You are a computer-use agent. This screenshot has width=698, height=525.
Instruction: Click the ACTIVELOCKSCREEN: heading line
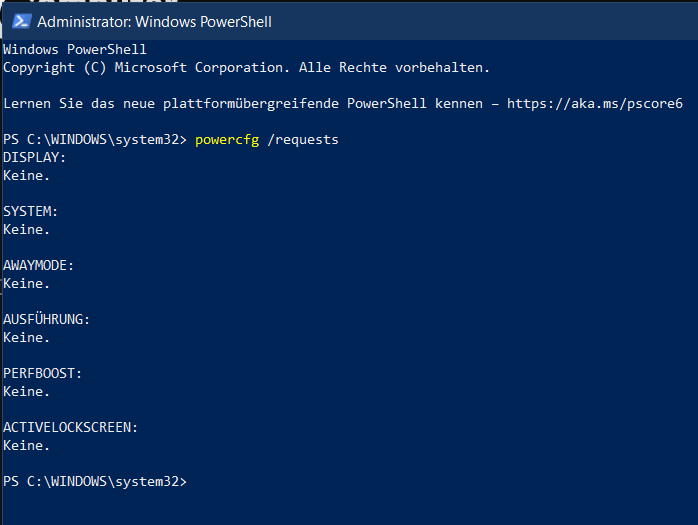(x=70, y=427)
